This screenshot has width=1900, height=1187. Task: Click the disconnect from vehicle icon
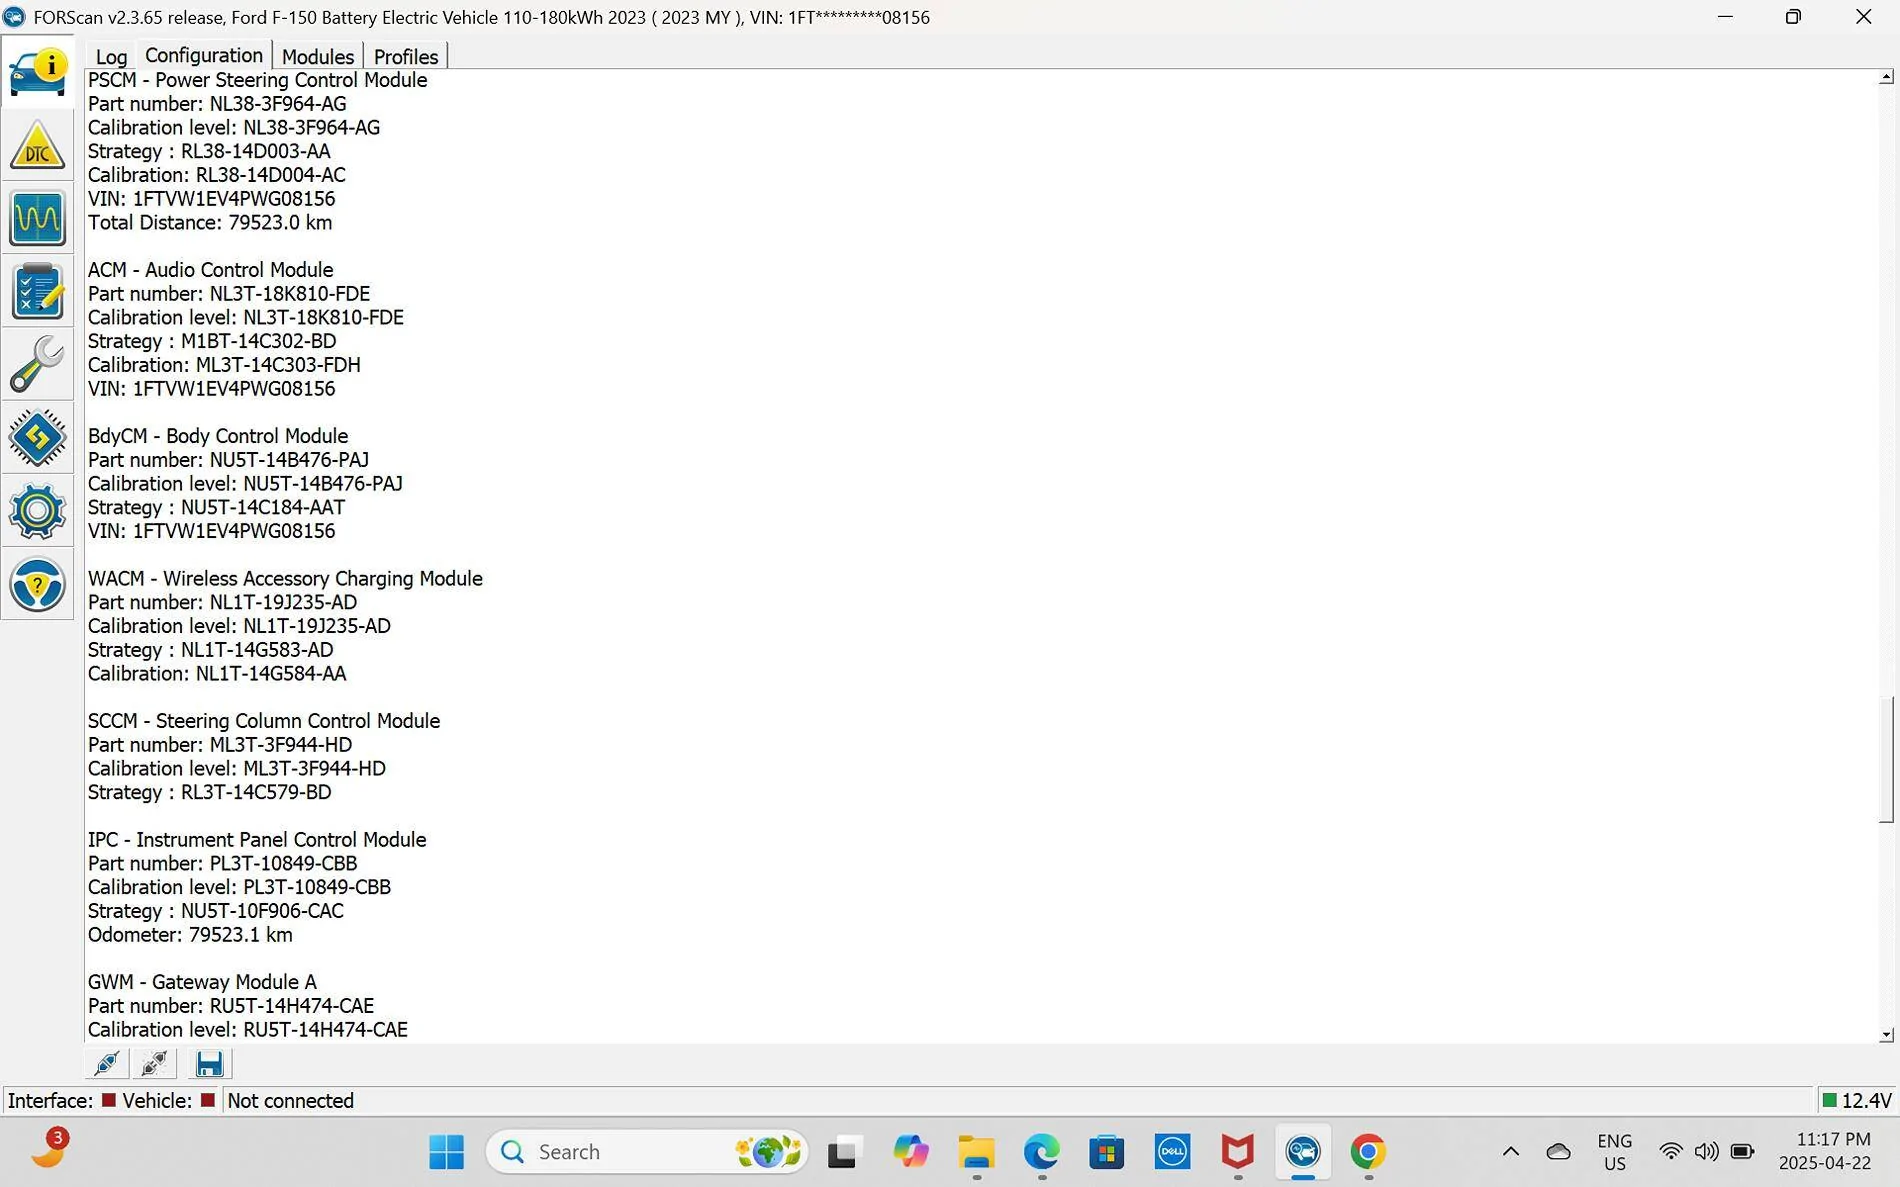click(x=155, y=1064)
